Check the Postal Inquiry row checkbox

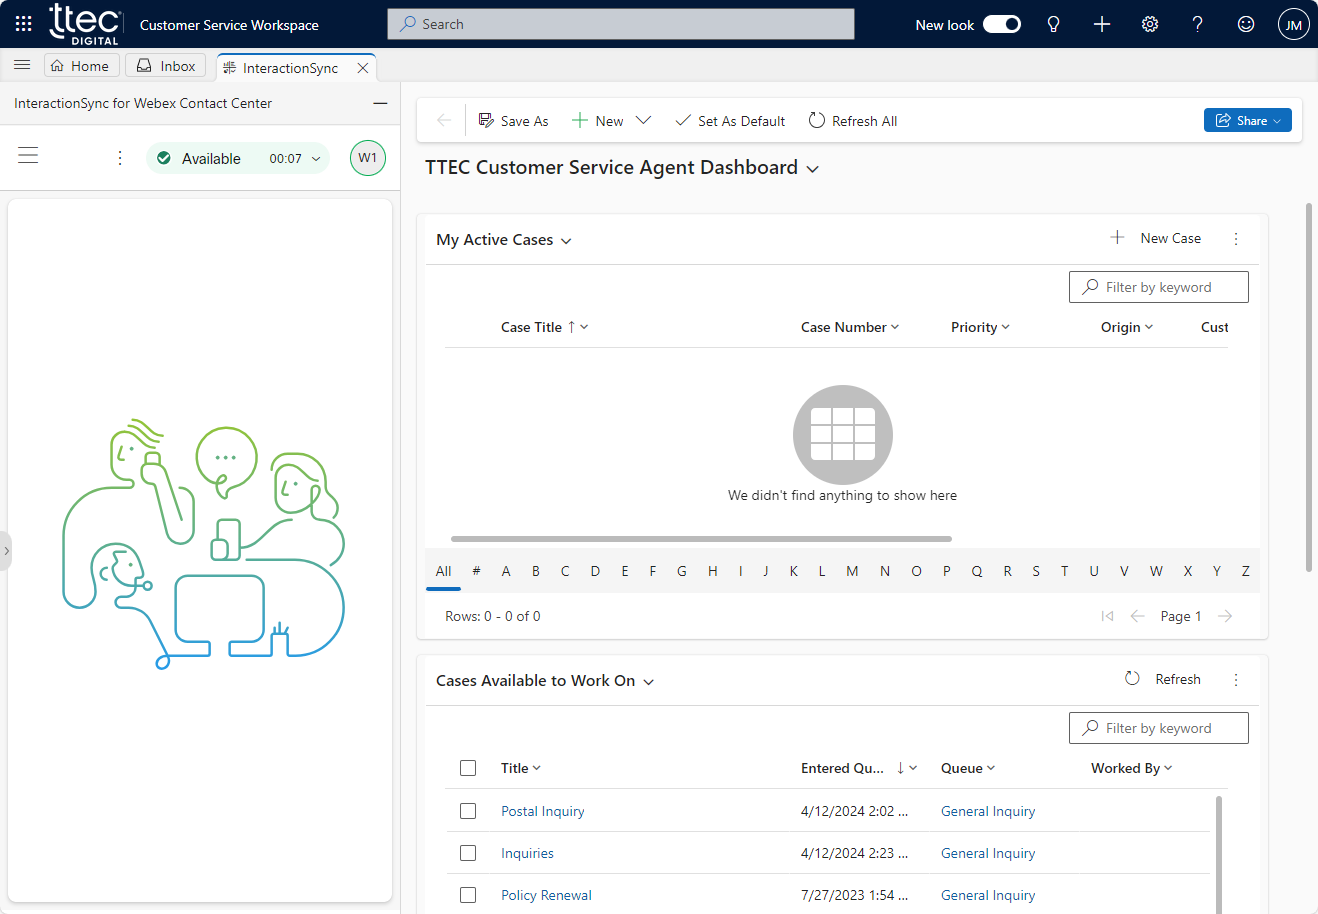click(468, 811)
